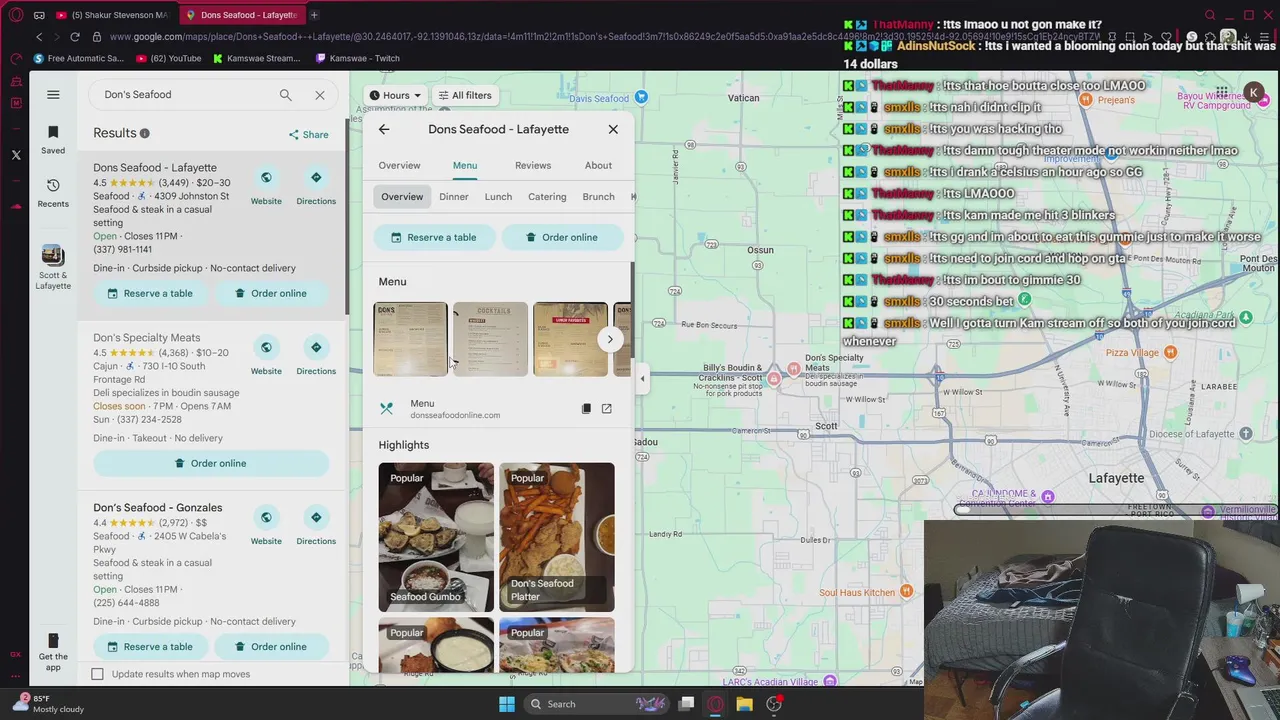Close the Dons Seafood details panel
This screenshot has height=720, width=1280.
(613, 129)
